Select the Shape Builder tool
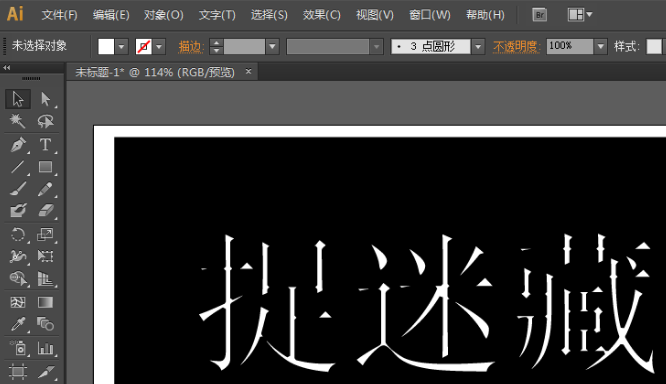 tap(17, 279)
